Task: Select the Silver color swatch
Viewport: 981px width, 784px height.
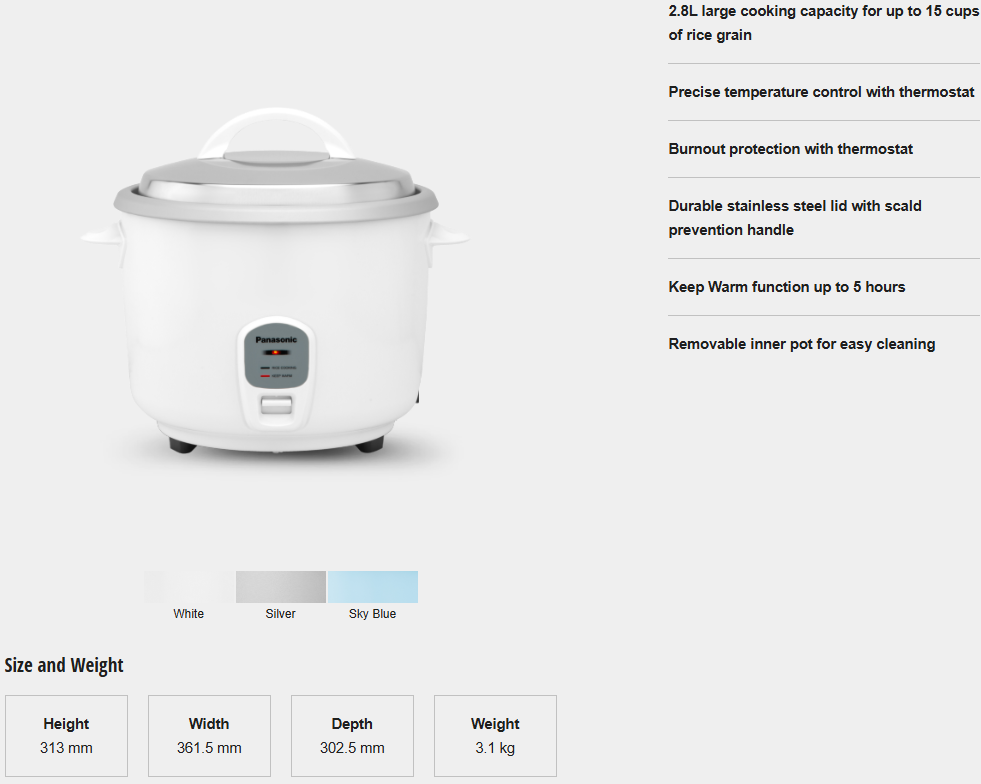Action: pyautogui.click(x=281, y=587)
